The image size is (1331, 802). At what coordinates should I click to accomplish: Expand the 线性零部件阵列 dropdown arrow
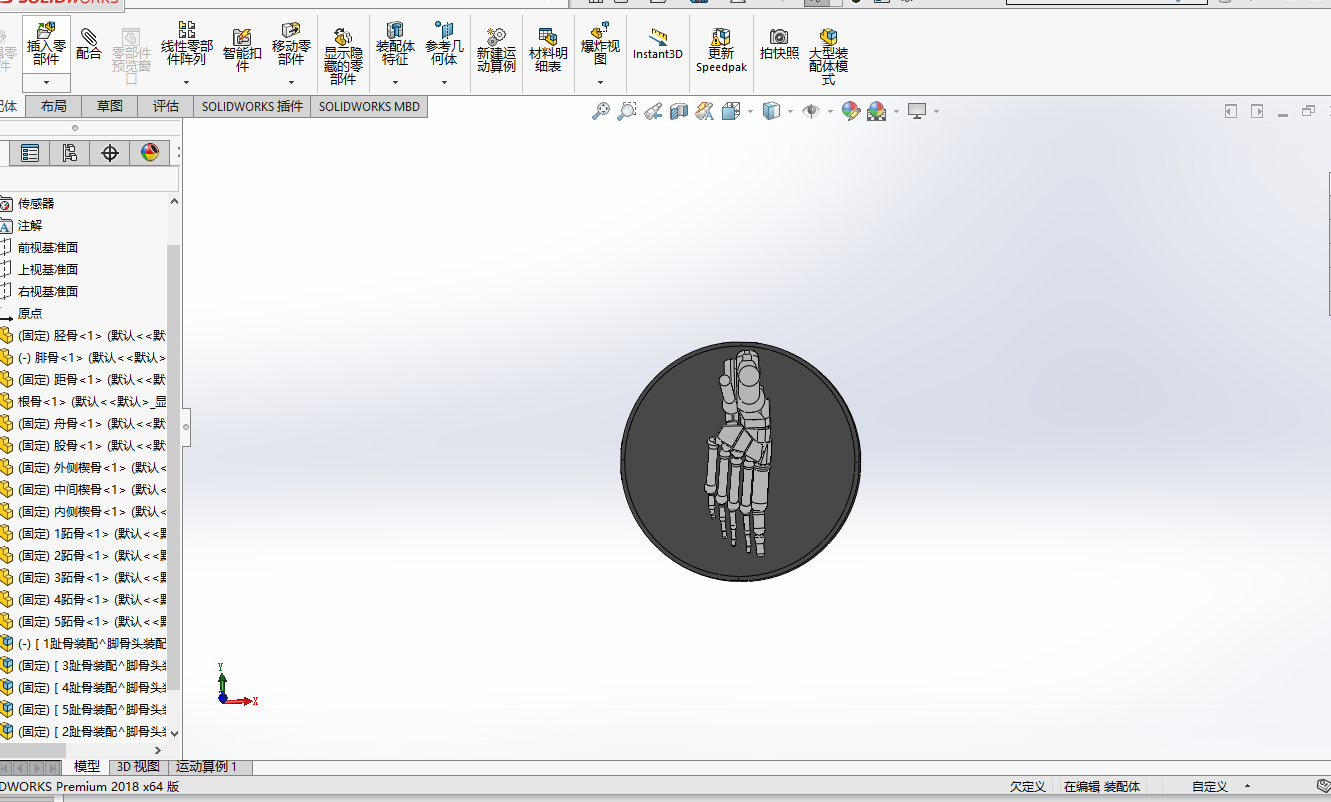point(187,83)
